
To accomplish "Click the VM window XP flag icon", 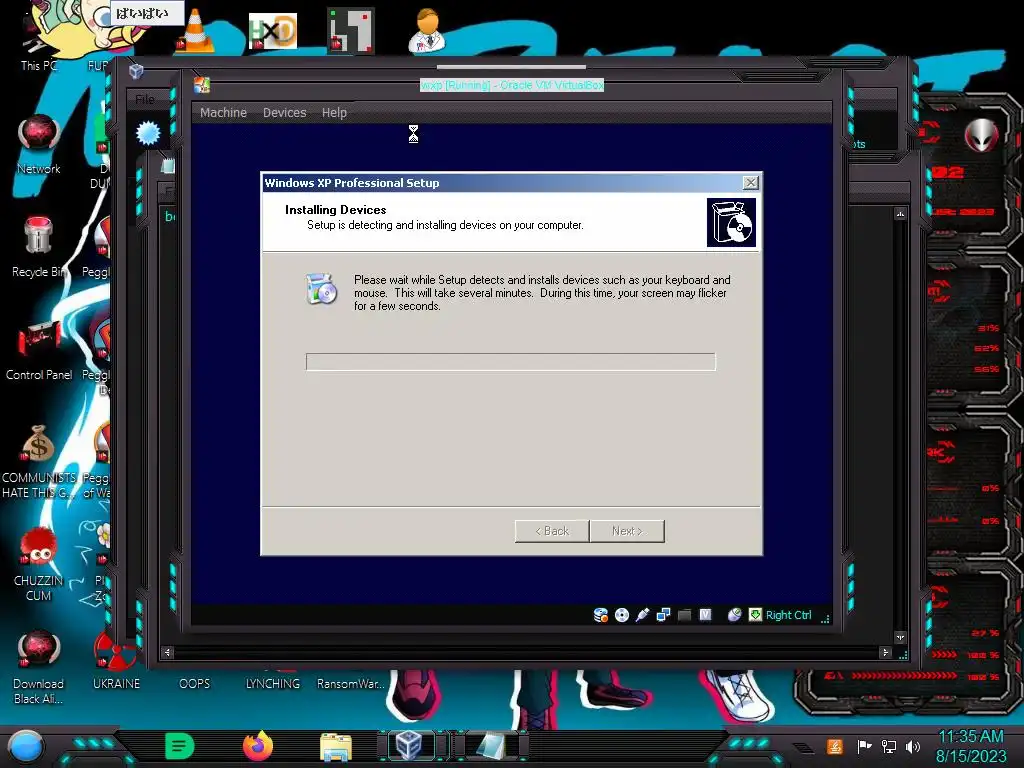I will [x=202, y=85].
